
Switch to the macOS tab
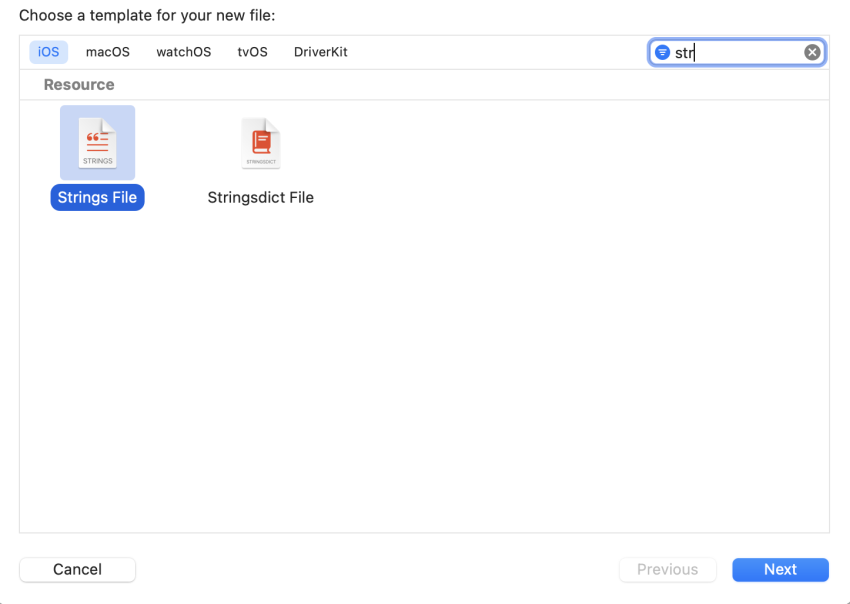[x=107, y=51]
